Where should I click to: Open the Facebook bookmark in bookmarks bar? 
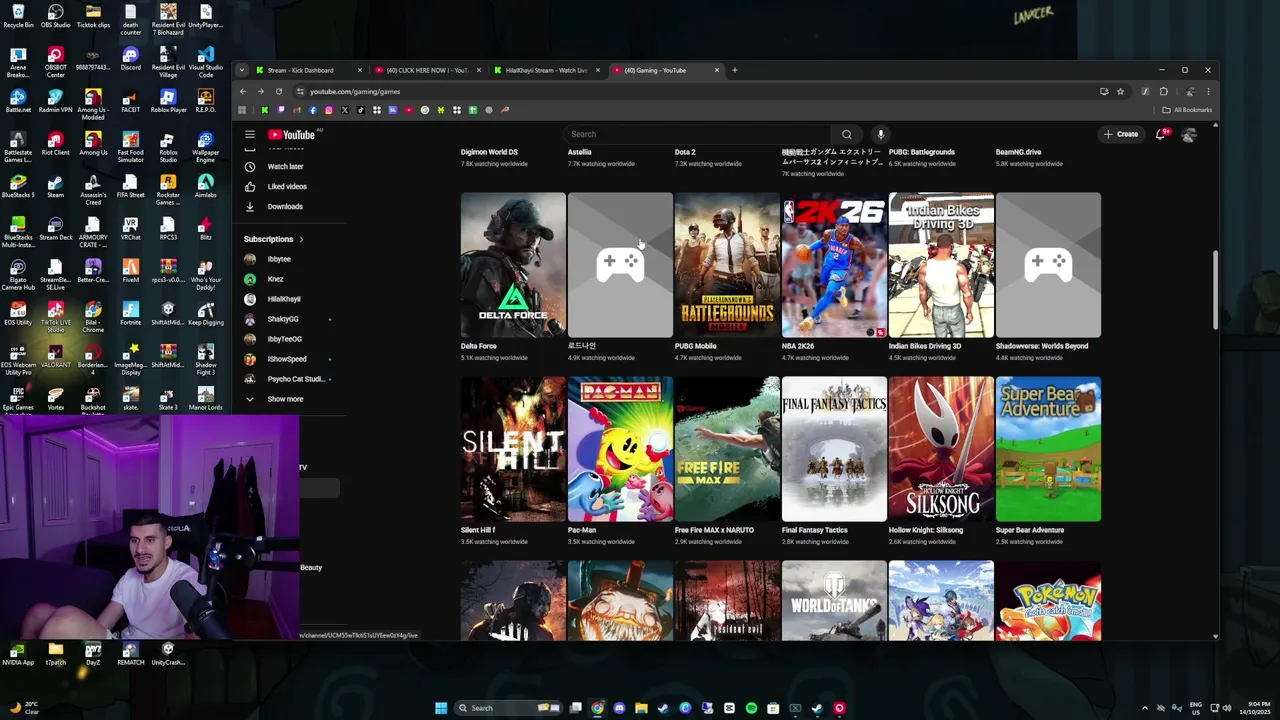[x=313, y=110]
